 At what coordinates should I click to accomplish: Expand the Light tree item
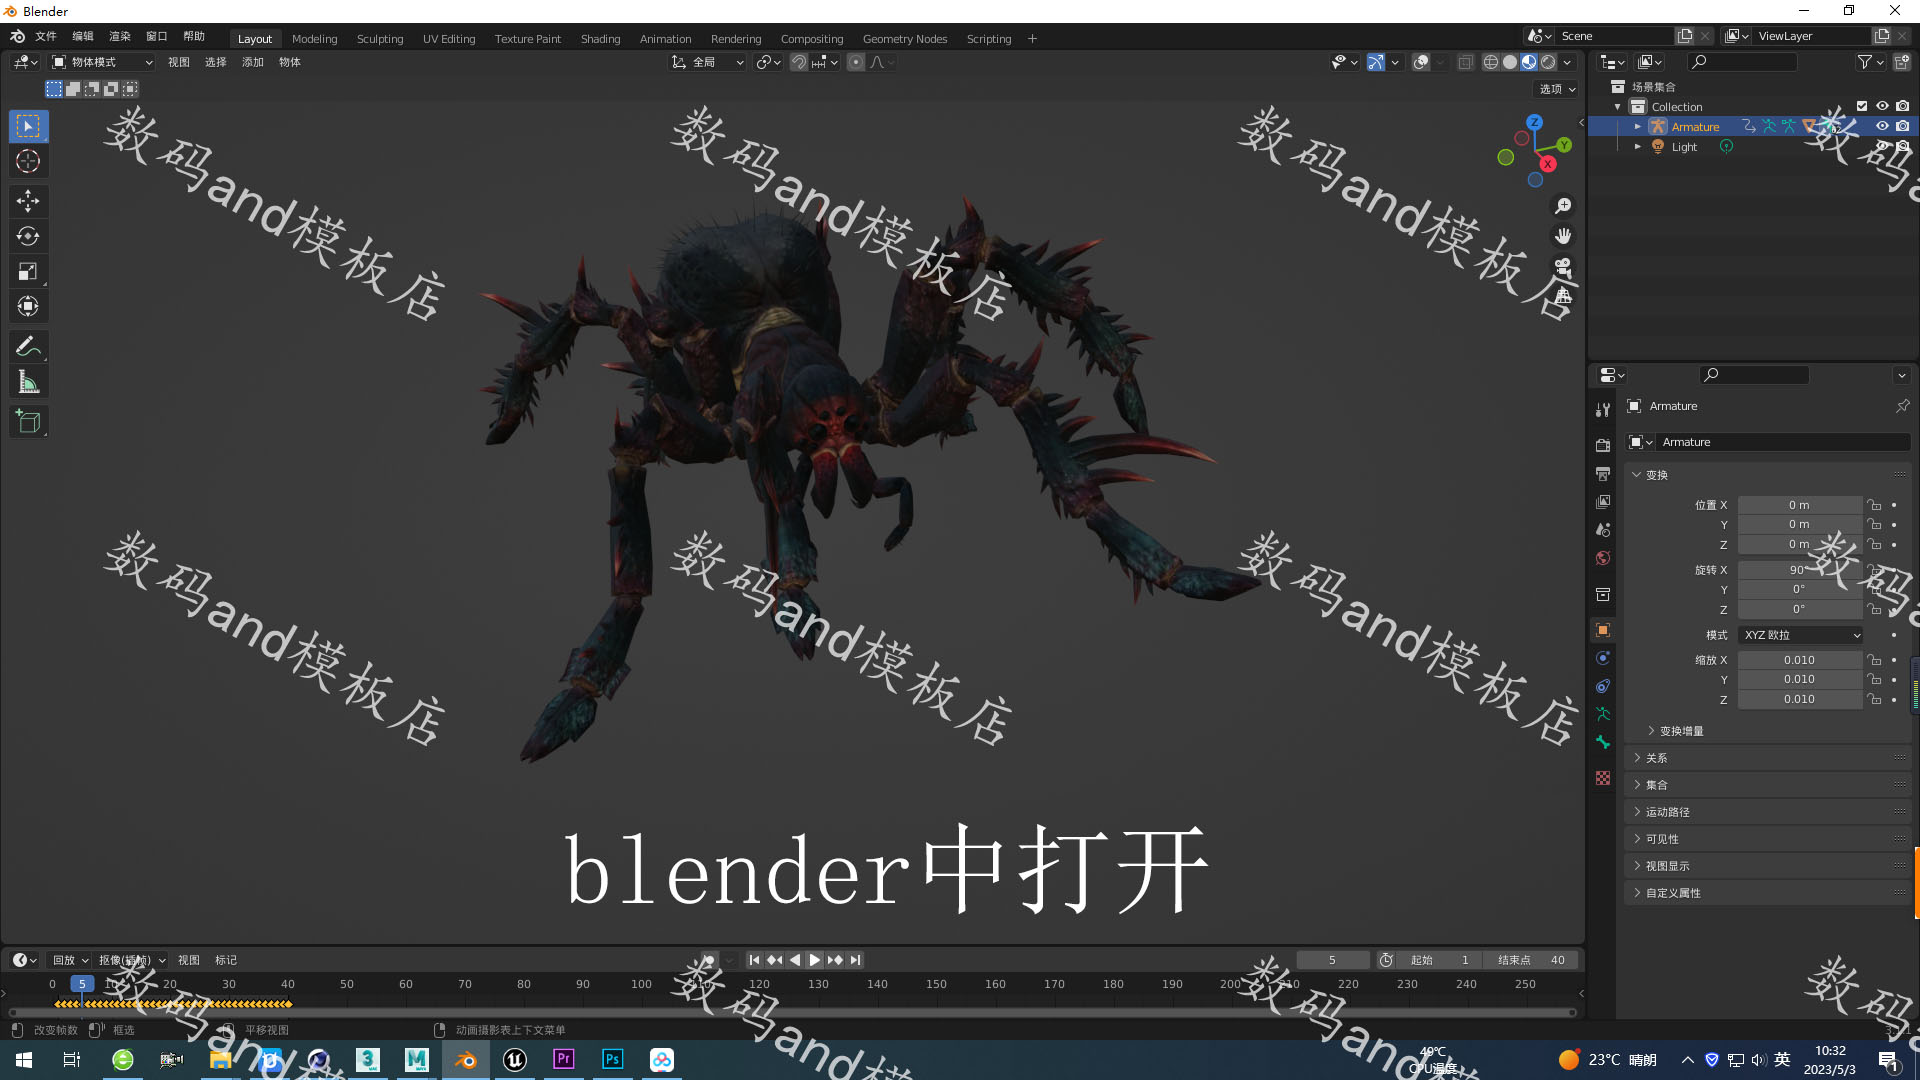coord(1637,147)
